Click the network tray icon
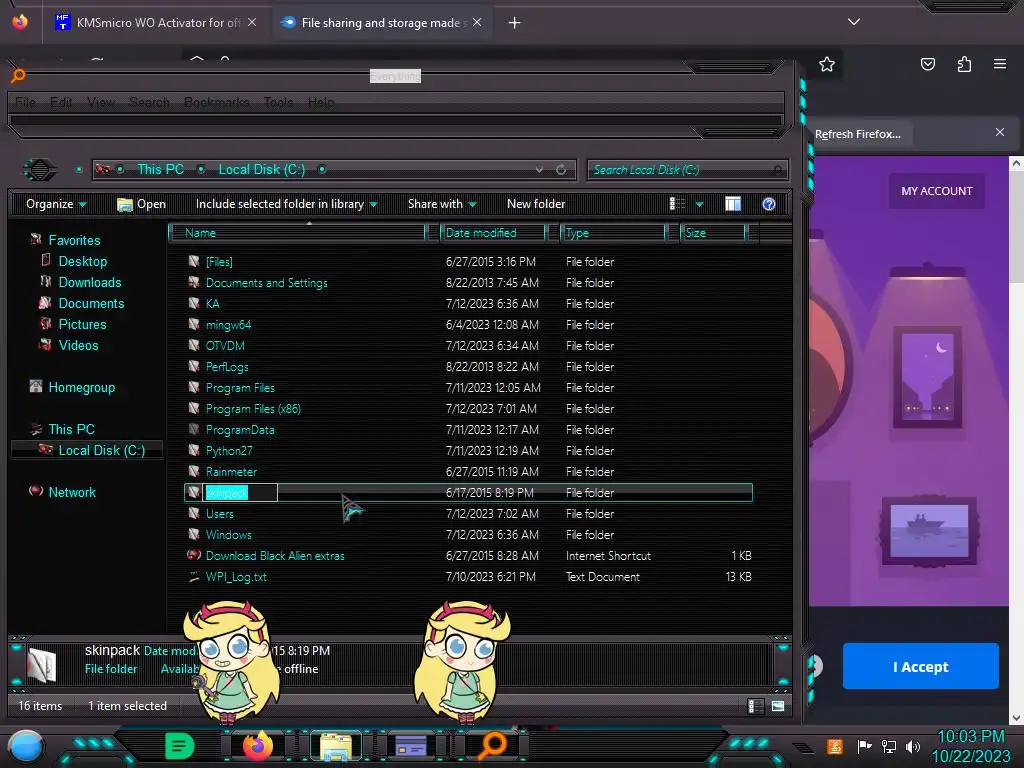The height and width of the screenshot is (768, 1024). pyautogui.click(x=889, y=746)
